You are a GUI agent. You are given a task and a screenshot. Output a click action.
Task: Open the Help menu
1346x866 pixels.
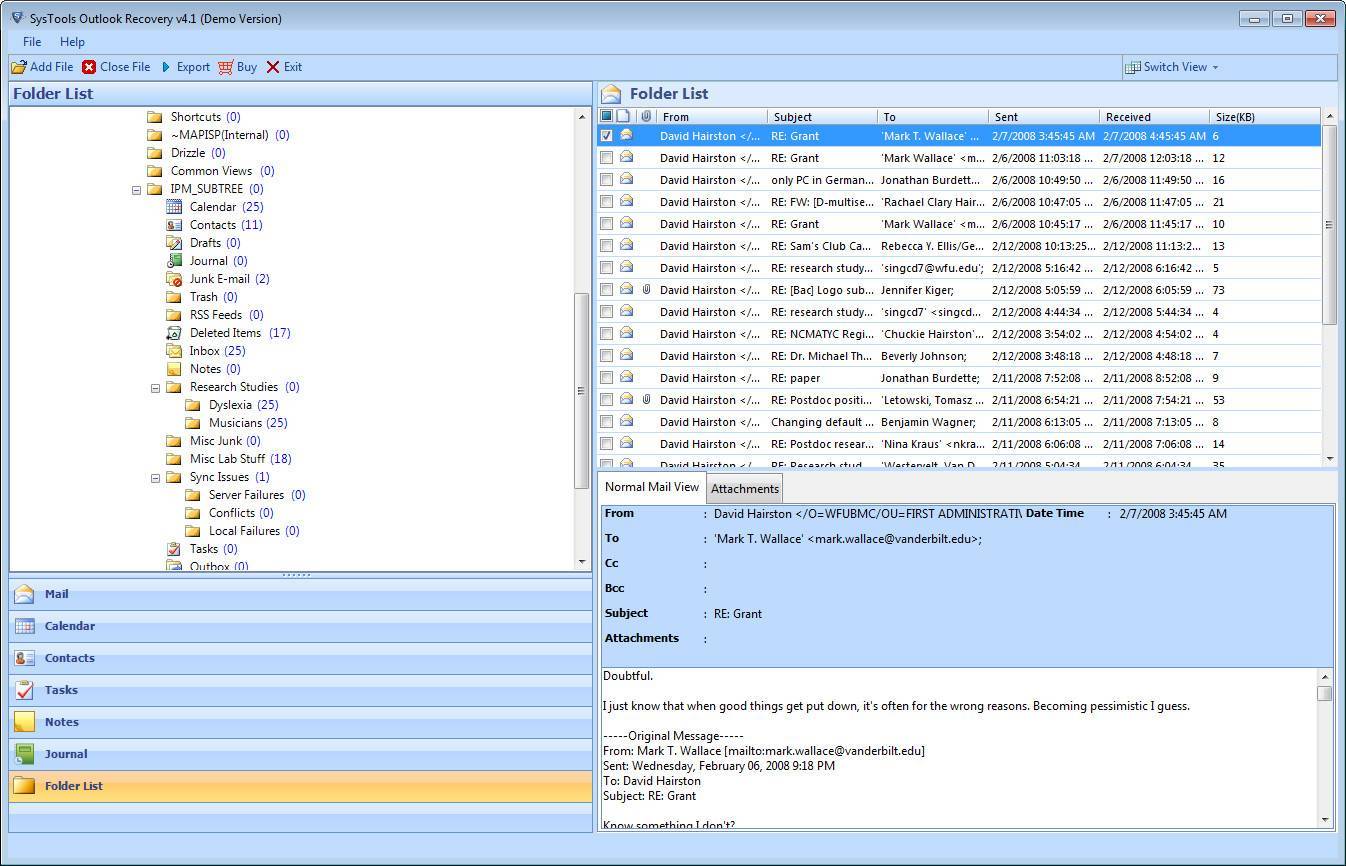pyautogui.click(x=72, y=42)
